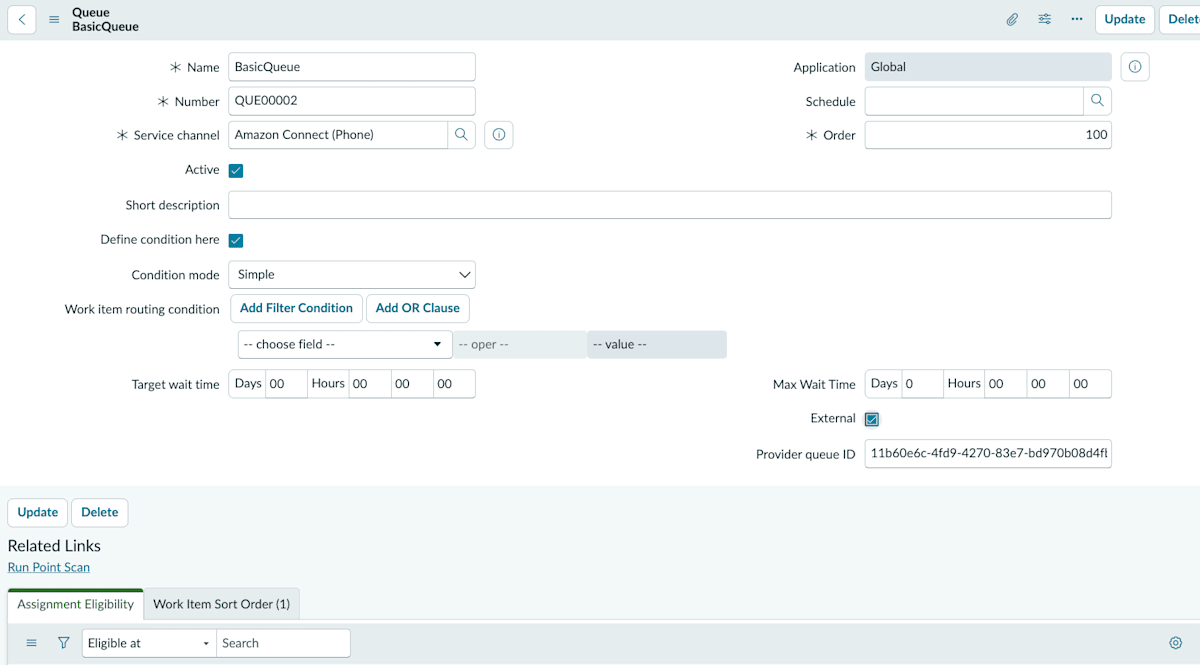This screenshot has height=665, width=1200.
Task: Toggle the Define condition here checkbox
Action: coord(236,240)
